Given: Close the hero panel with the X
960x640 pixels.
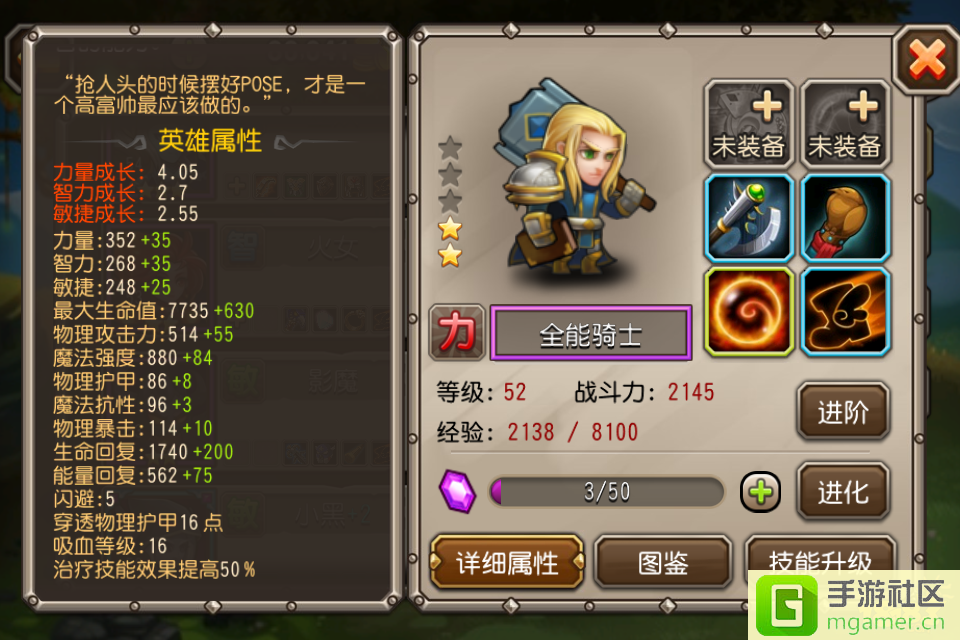Looking at the screenshot, I should 926,60.
